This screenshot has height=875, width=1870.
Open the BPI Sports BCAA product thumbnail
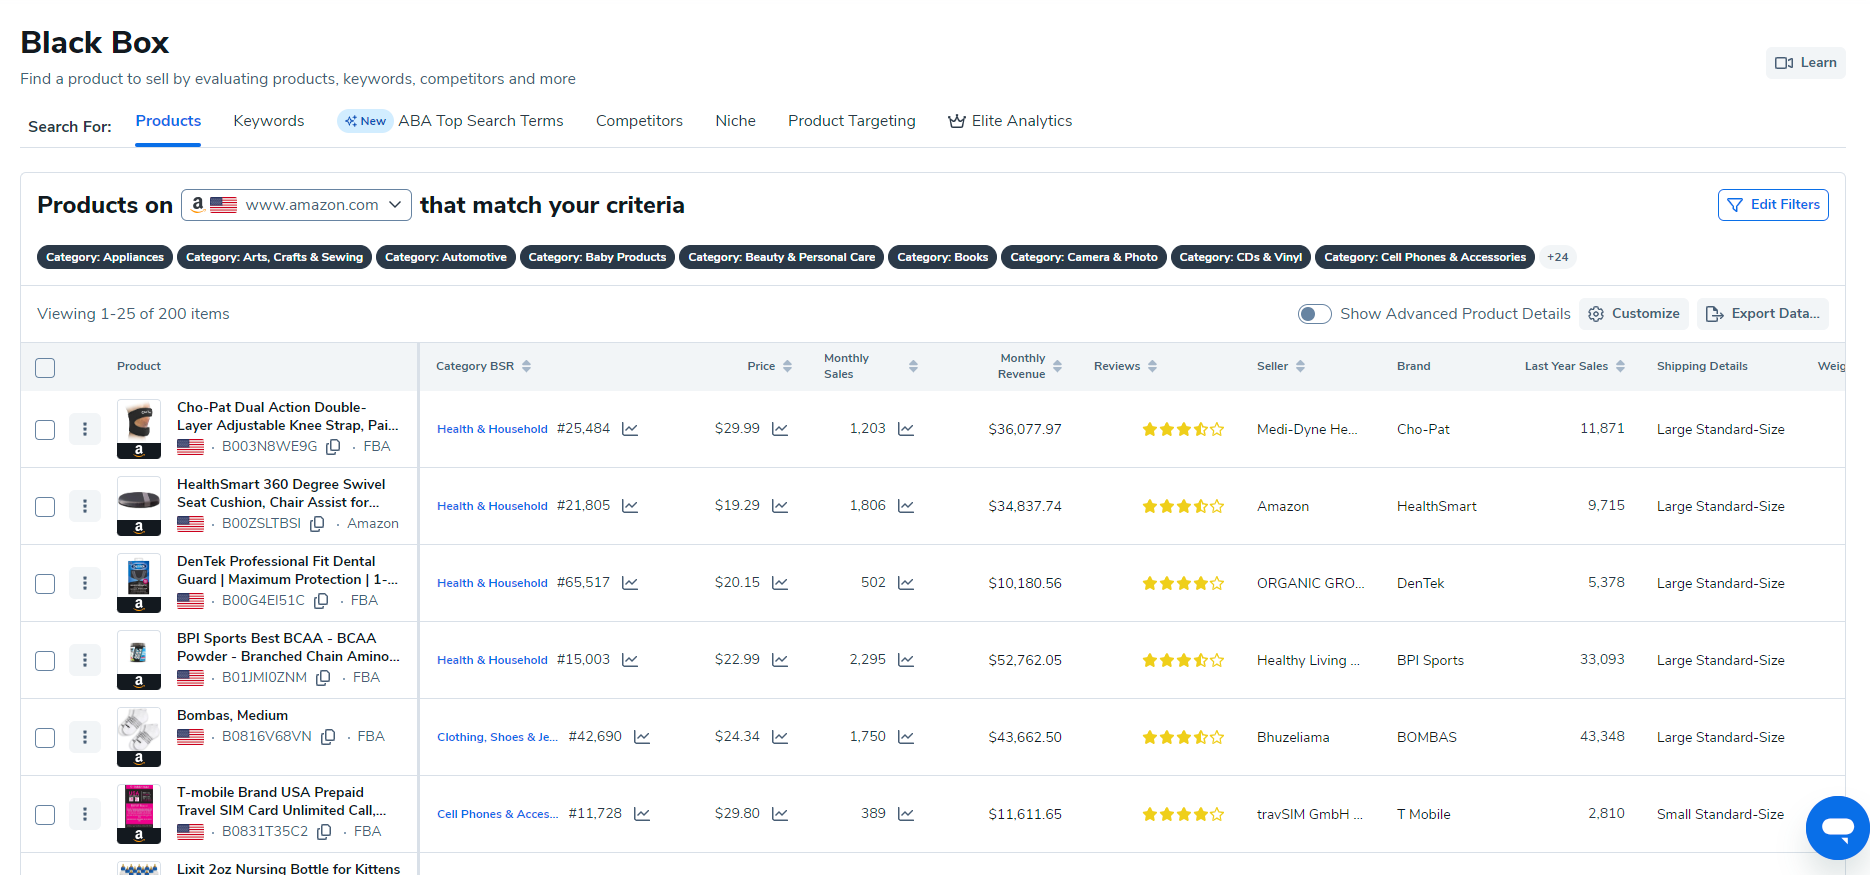point(139,660)
